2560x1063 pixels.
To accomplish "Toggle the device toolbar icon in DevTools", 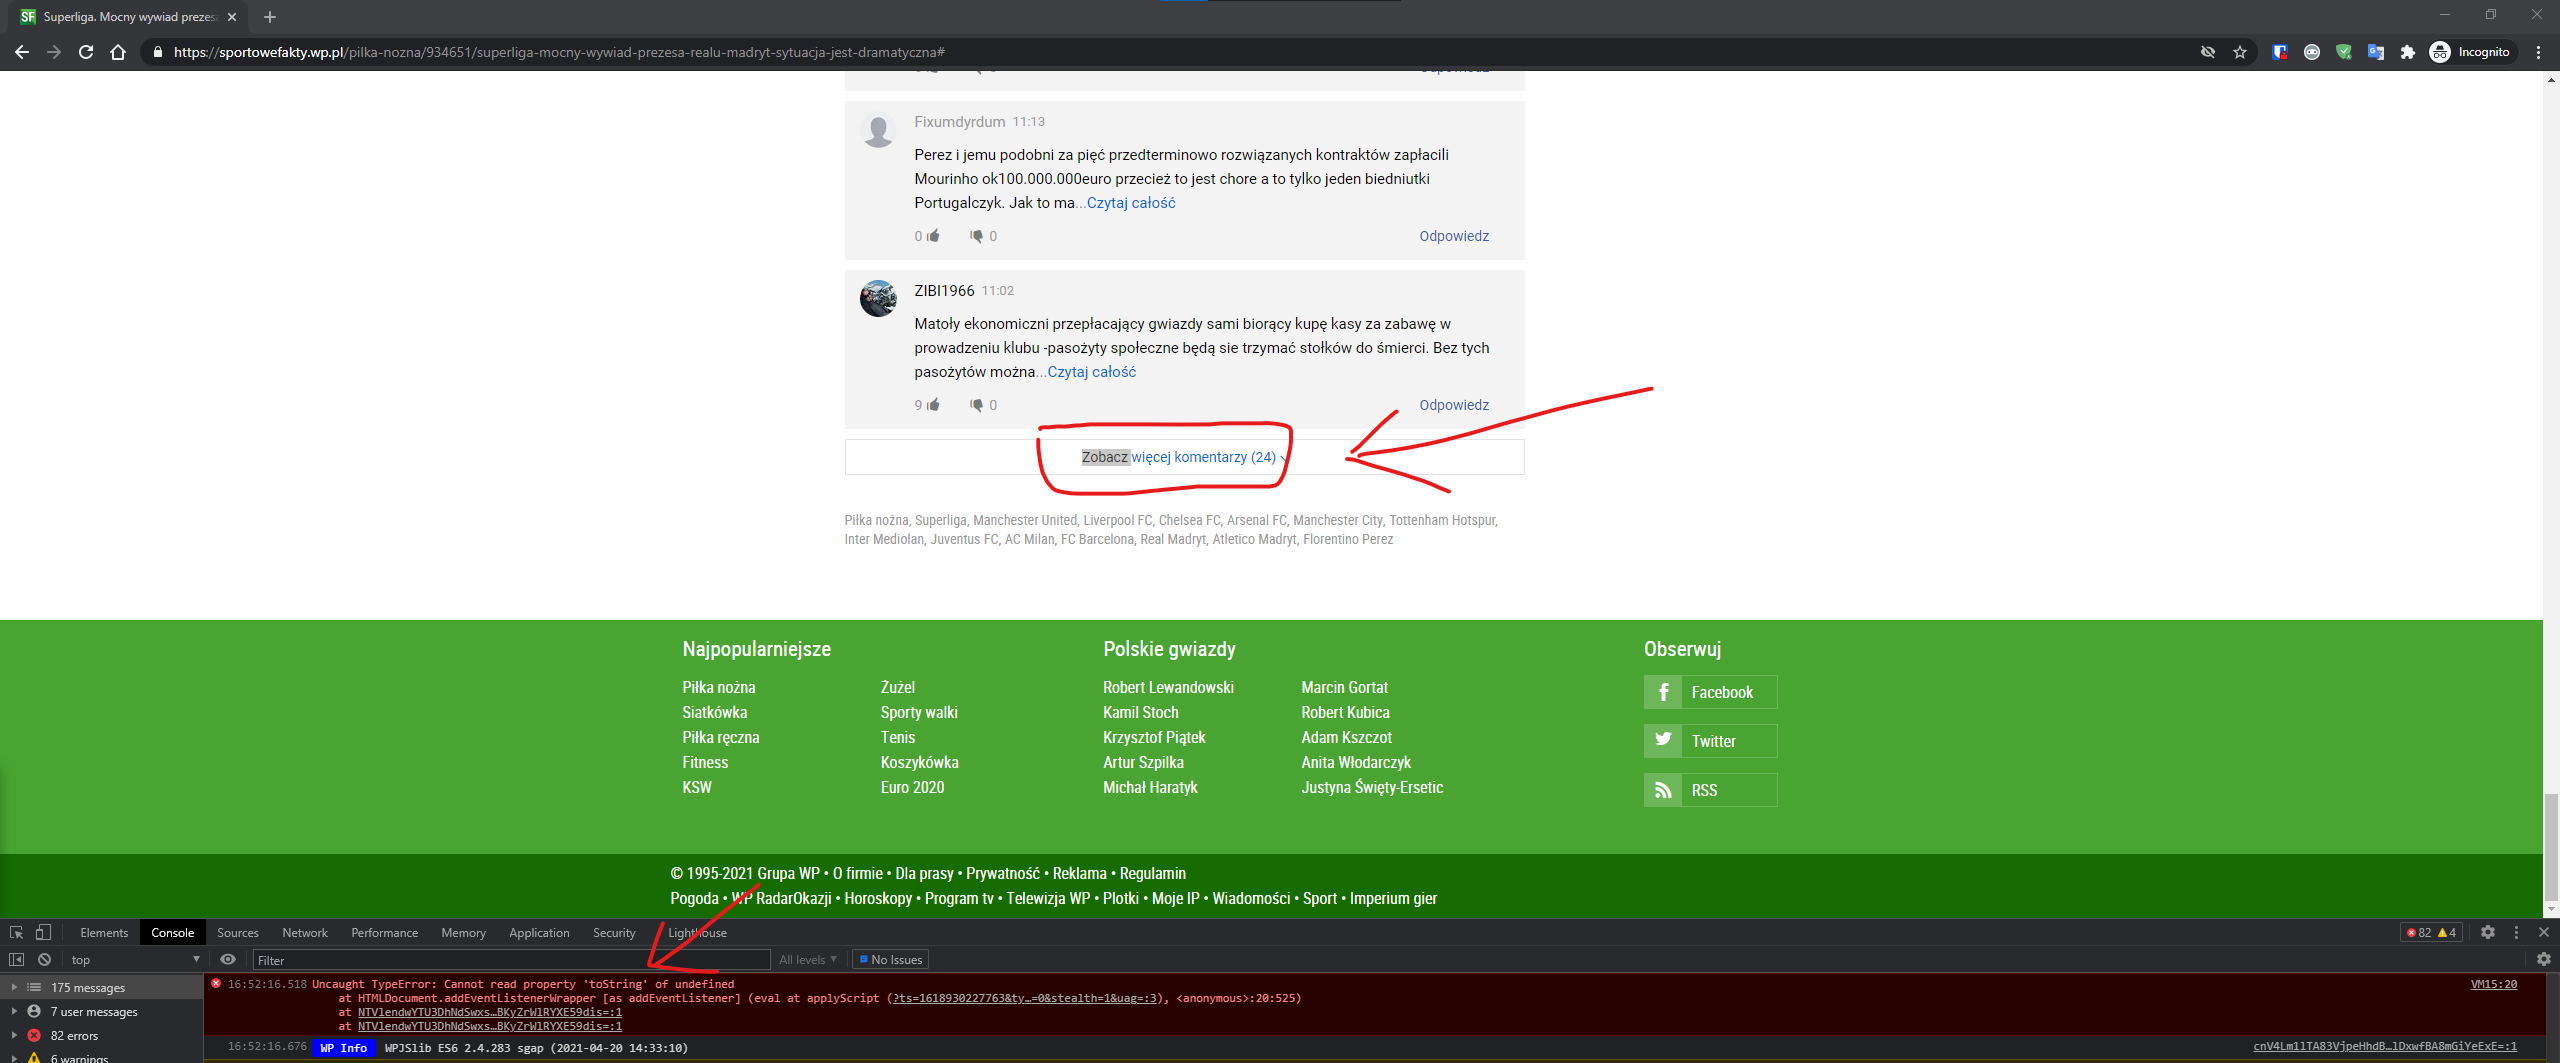I will coord(43,932).
